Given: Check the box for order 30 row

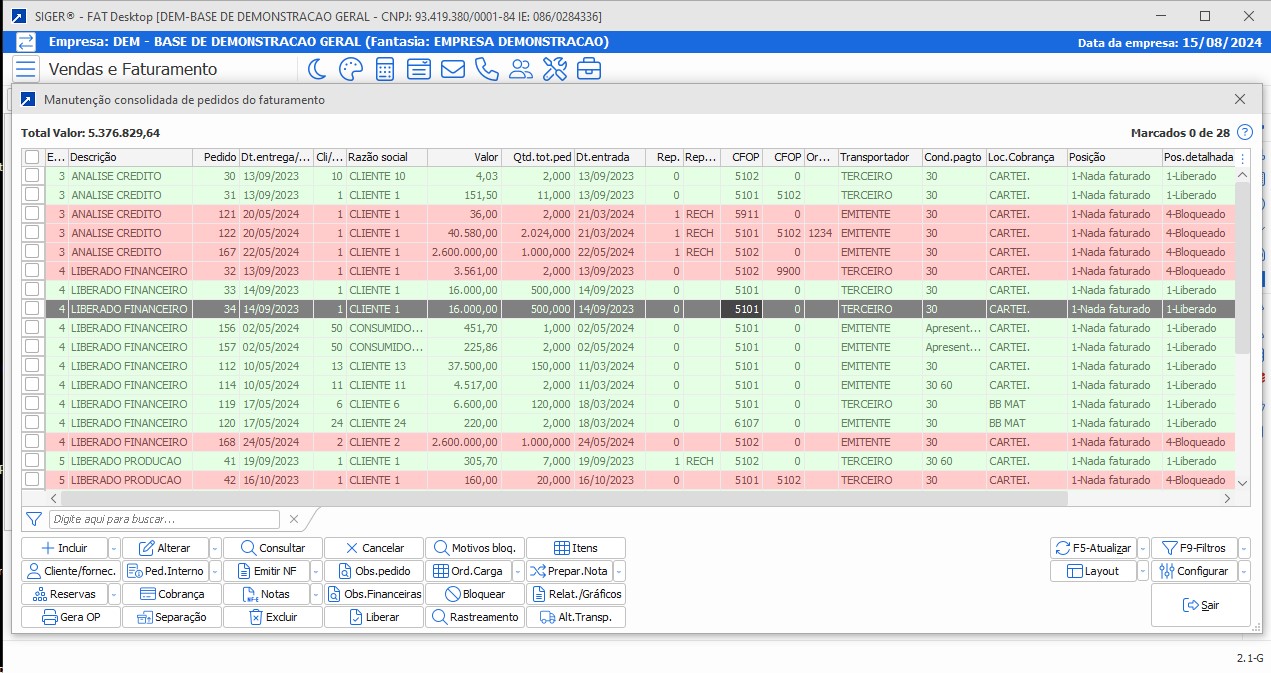Looking at the screenshot, I should pyautogui.click(x=33, y=176).
